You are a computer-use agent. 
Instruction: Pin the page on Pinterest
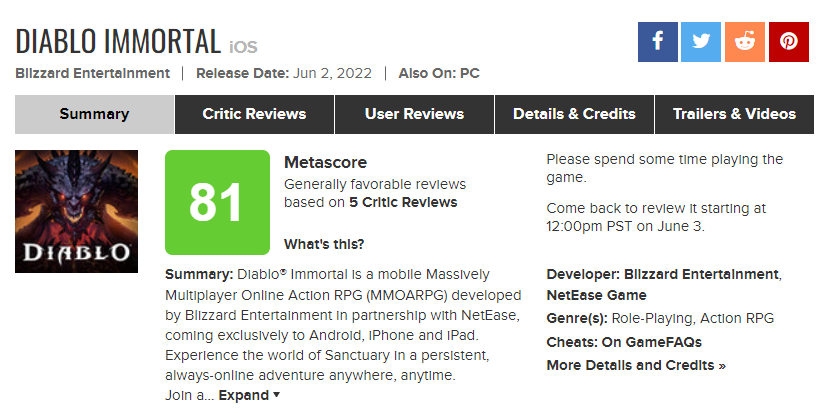[789, 42]
